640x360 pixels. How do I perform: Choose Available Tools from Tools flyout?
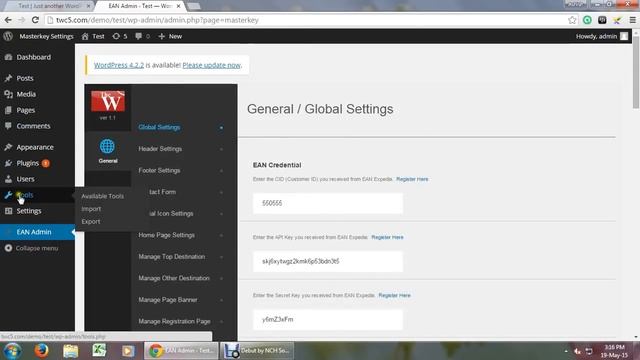pyautogui.click(x=102, y=196)
